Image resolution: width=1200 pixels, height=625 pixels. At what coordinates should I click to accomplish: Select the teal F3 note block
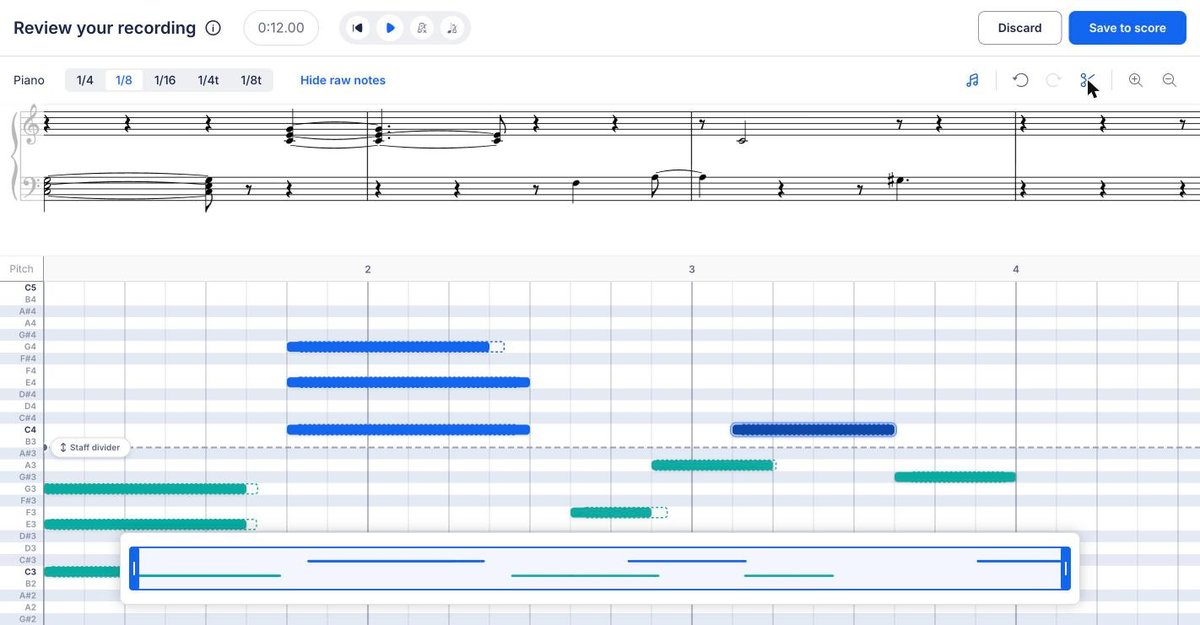click(x=611, y=512)
